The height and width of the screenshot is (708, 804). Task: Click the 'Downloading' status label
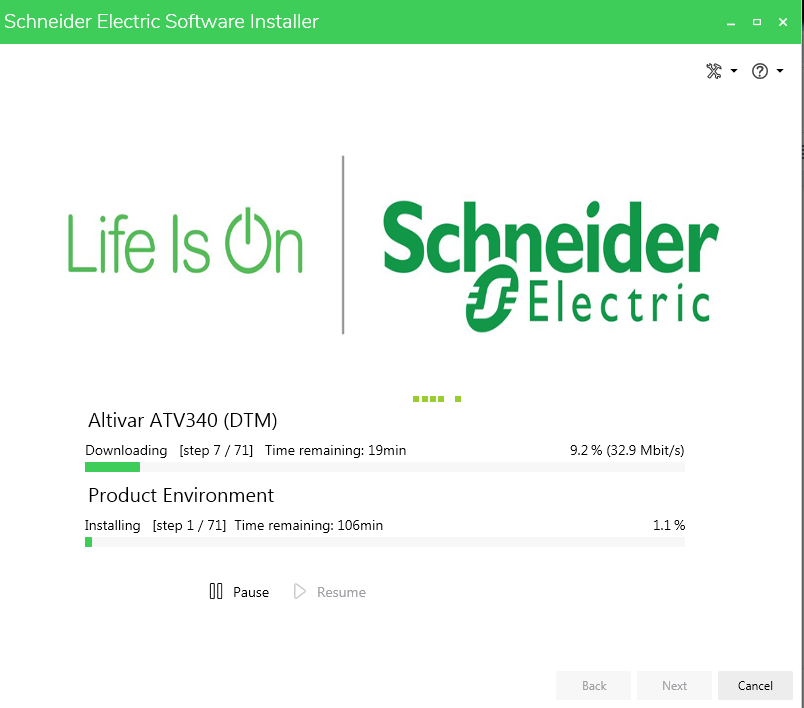[126, 451]
